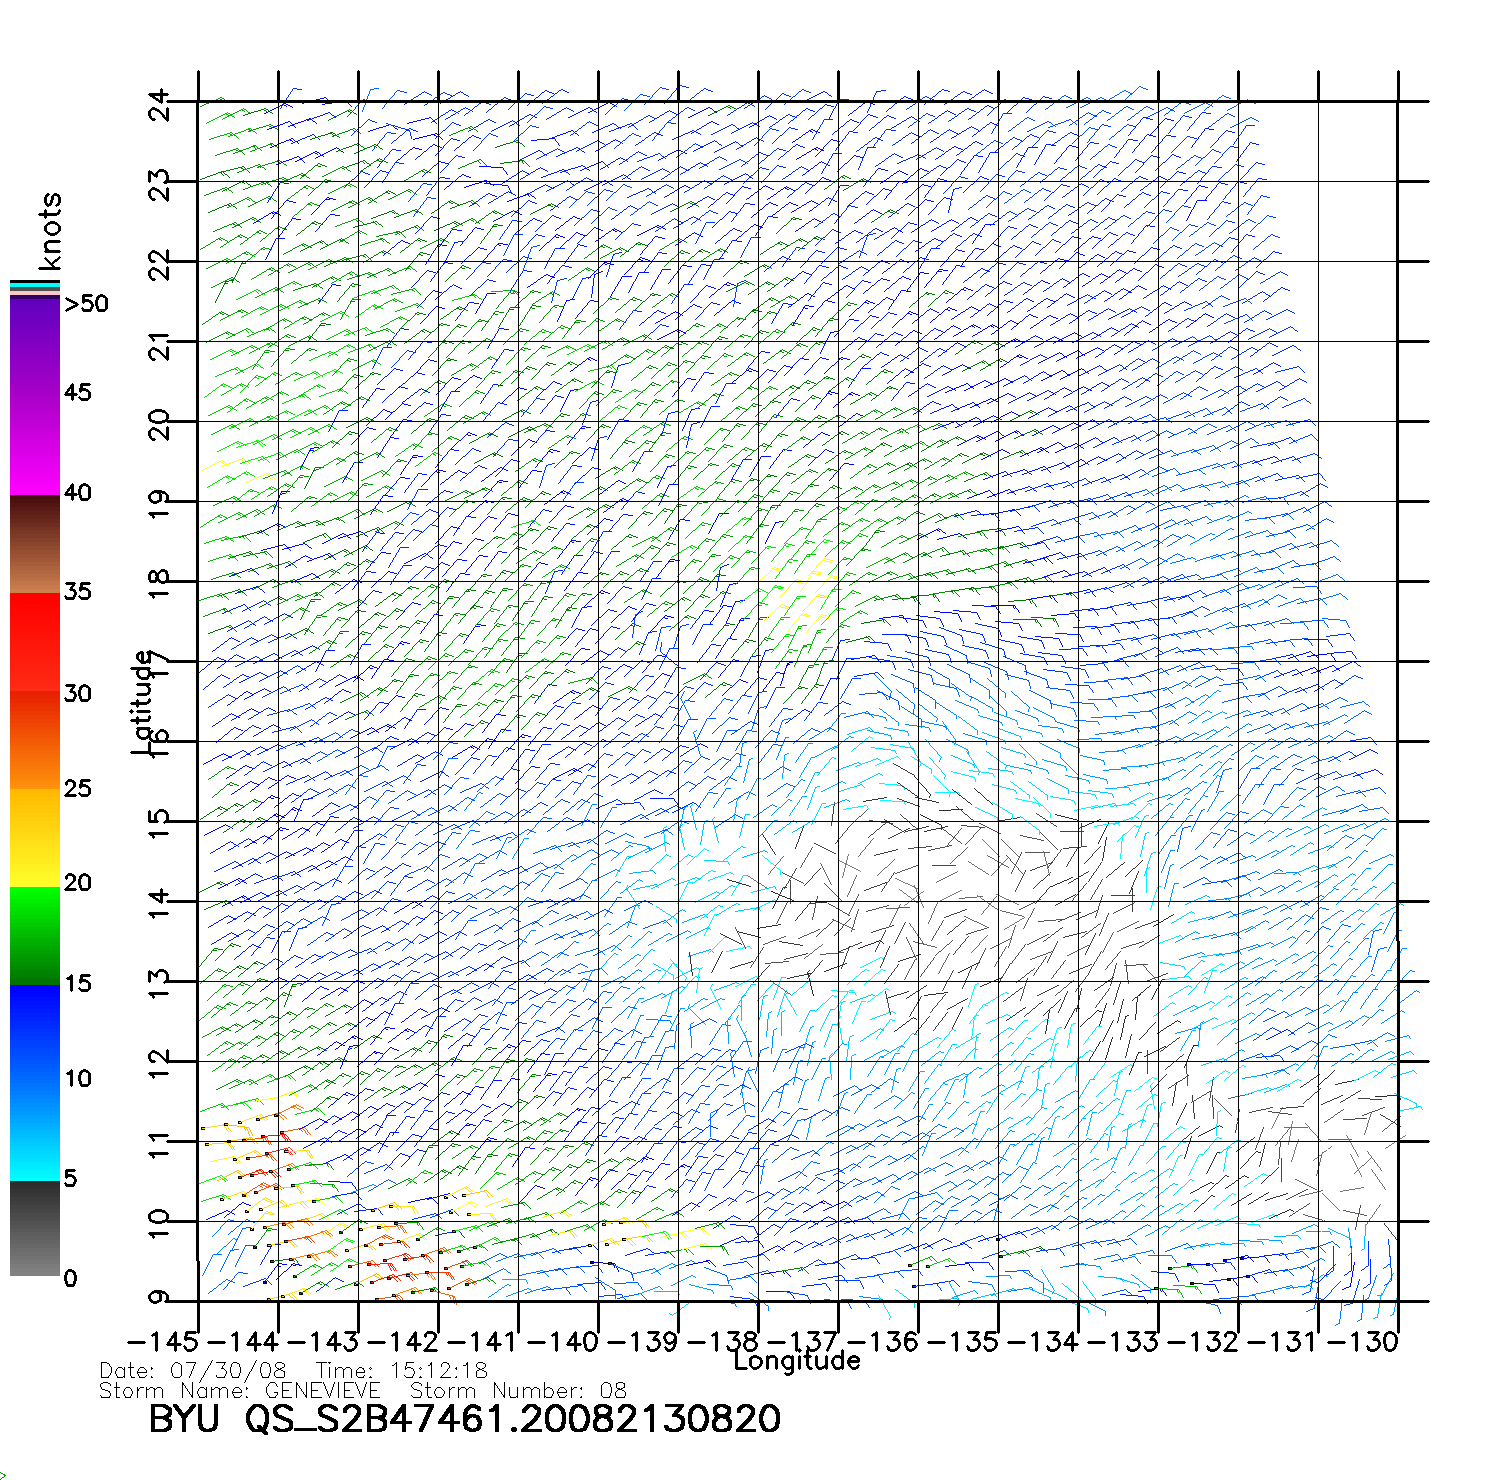
Task: Click the 'Latitude' axis title
Action: point(142,702)
